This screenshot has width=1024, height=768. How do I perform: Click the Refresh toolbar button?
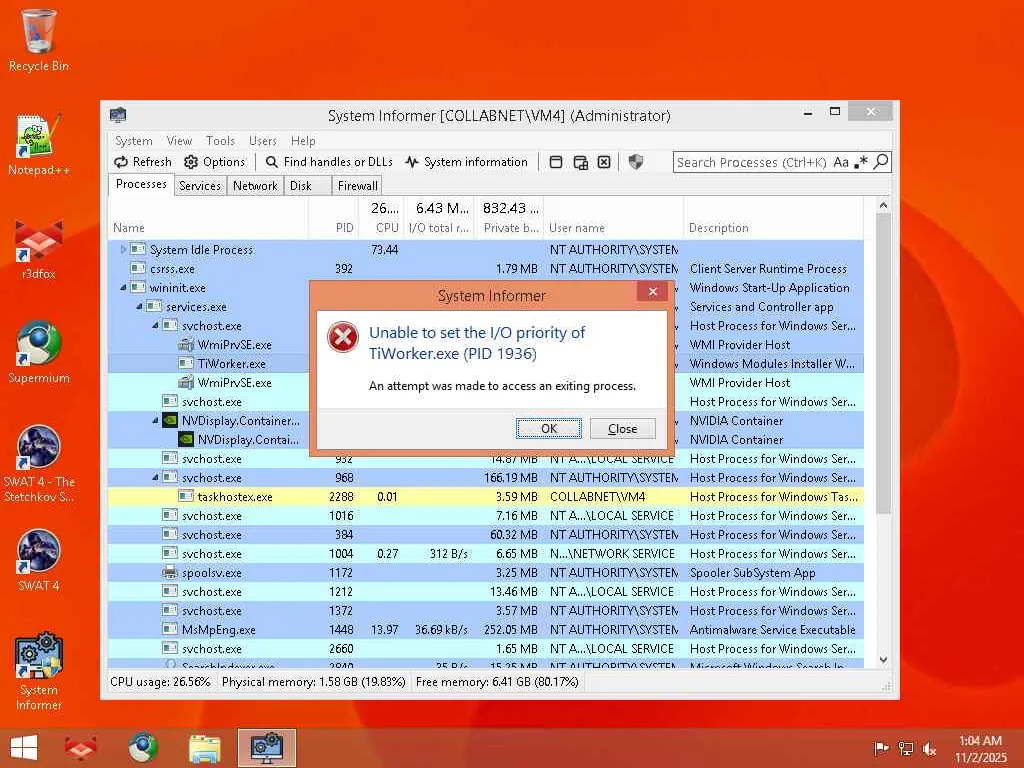point(142,162)
